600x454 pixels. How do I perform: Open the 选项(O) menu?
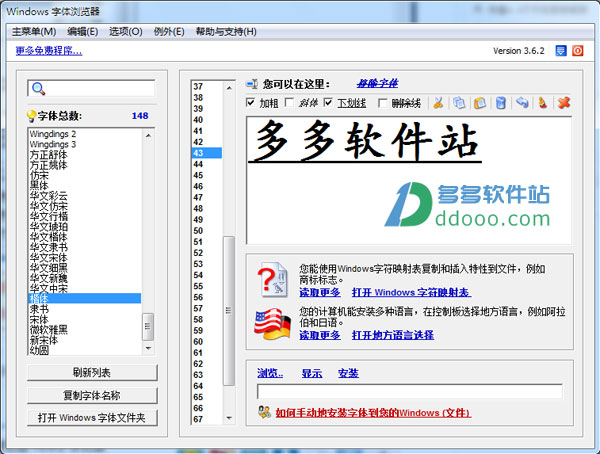(126, 31)
